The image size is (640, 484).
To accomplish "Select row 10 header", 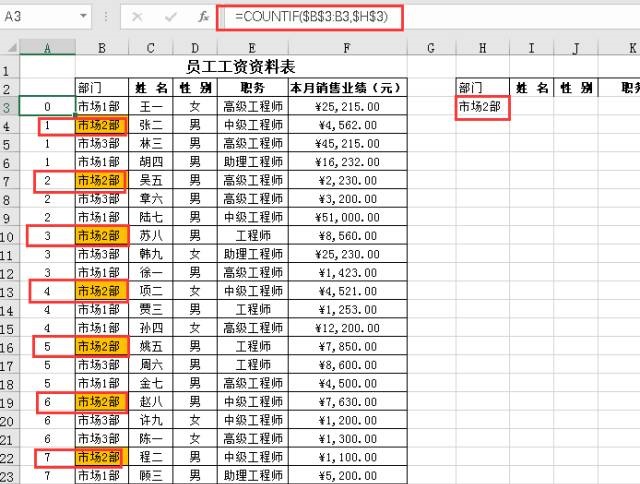I will click(7, 237).
